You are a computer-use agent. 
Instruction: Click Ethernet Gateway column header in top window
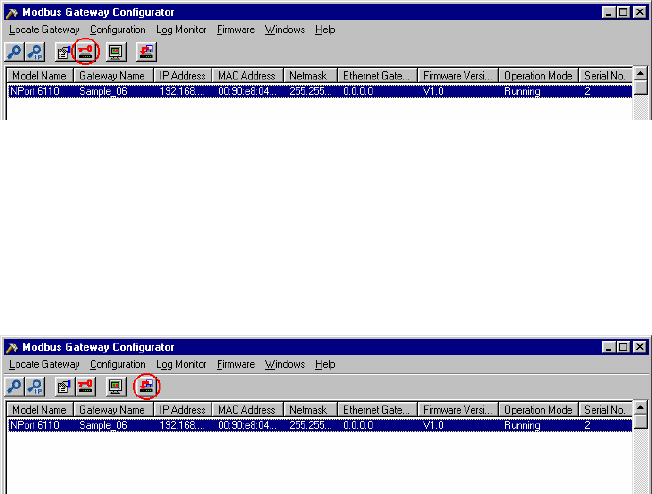[378, 76]
